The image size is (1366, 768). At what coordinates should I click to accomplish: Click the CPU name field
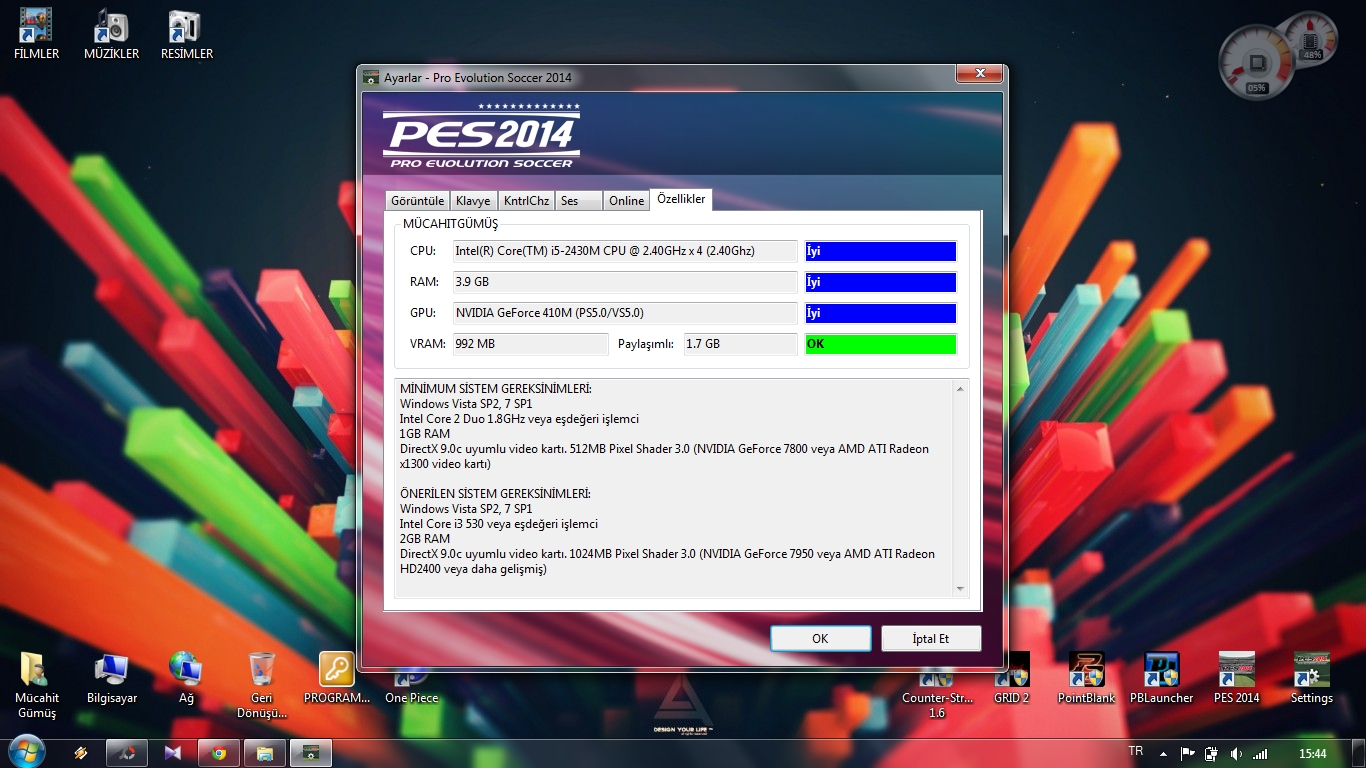[625, 251]
